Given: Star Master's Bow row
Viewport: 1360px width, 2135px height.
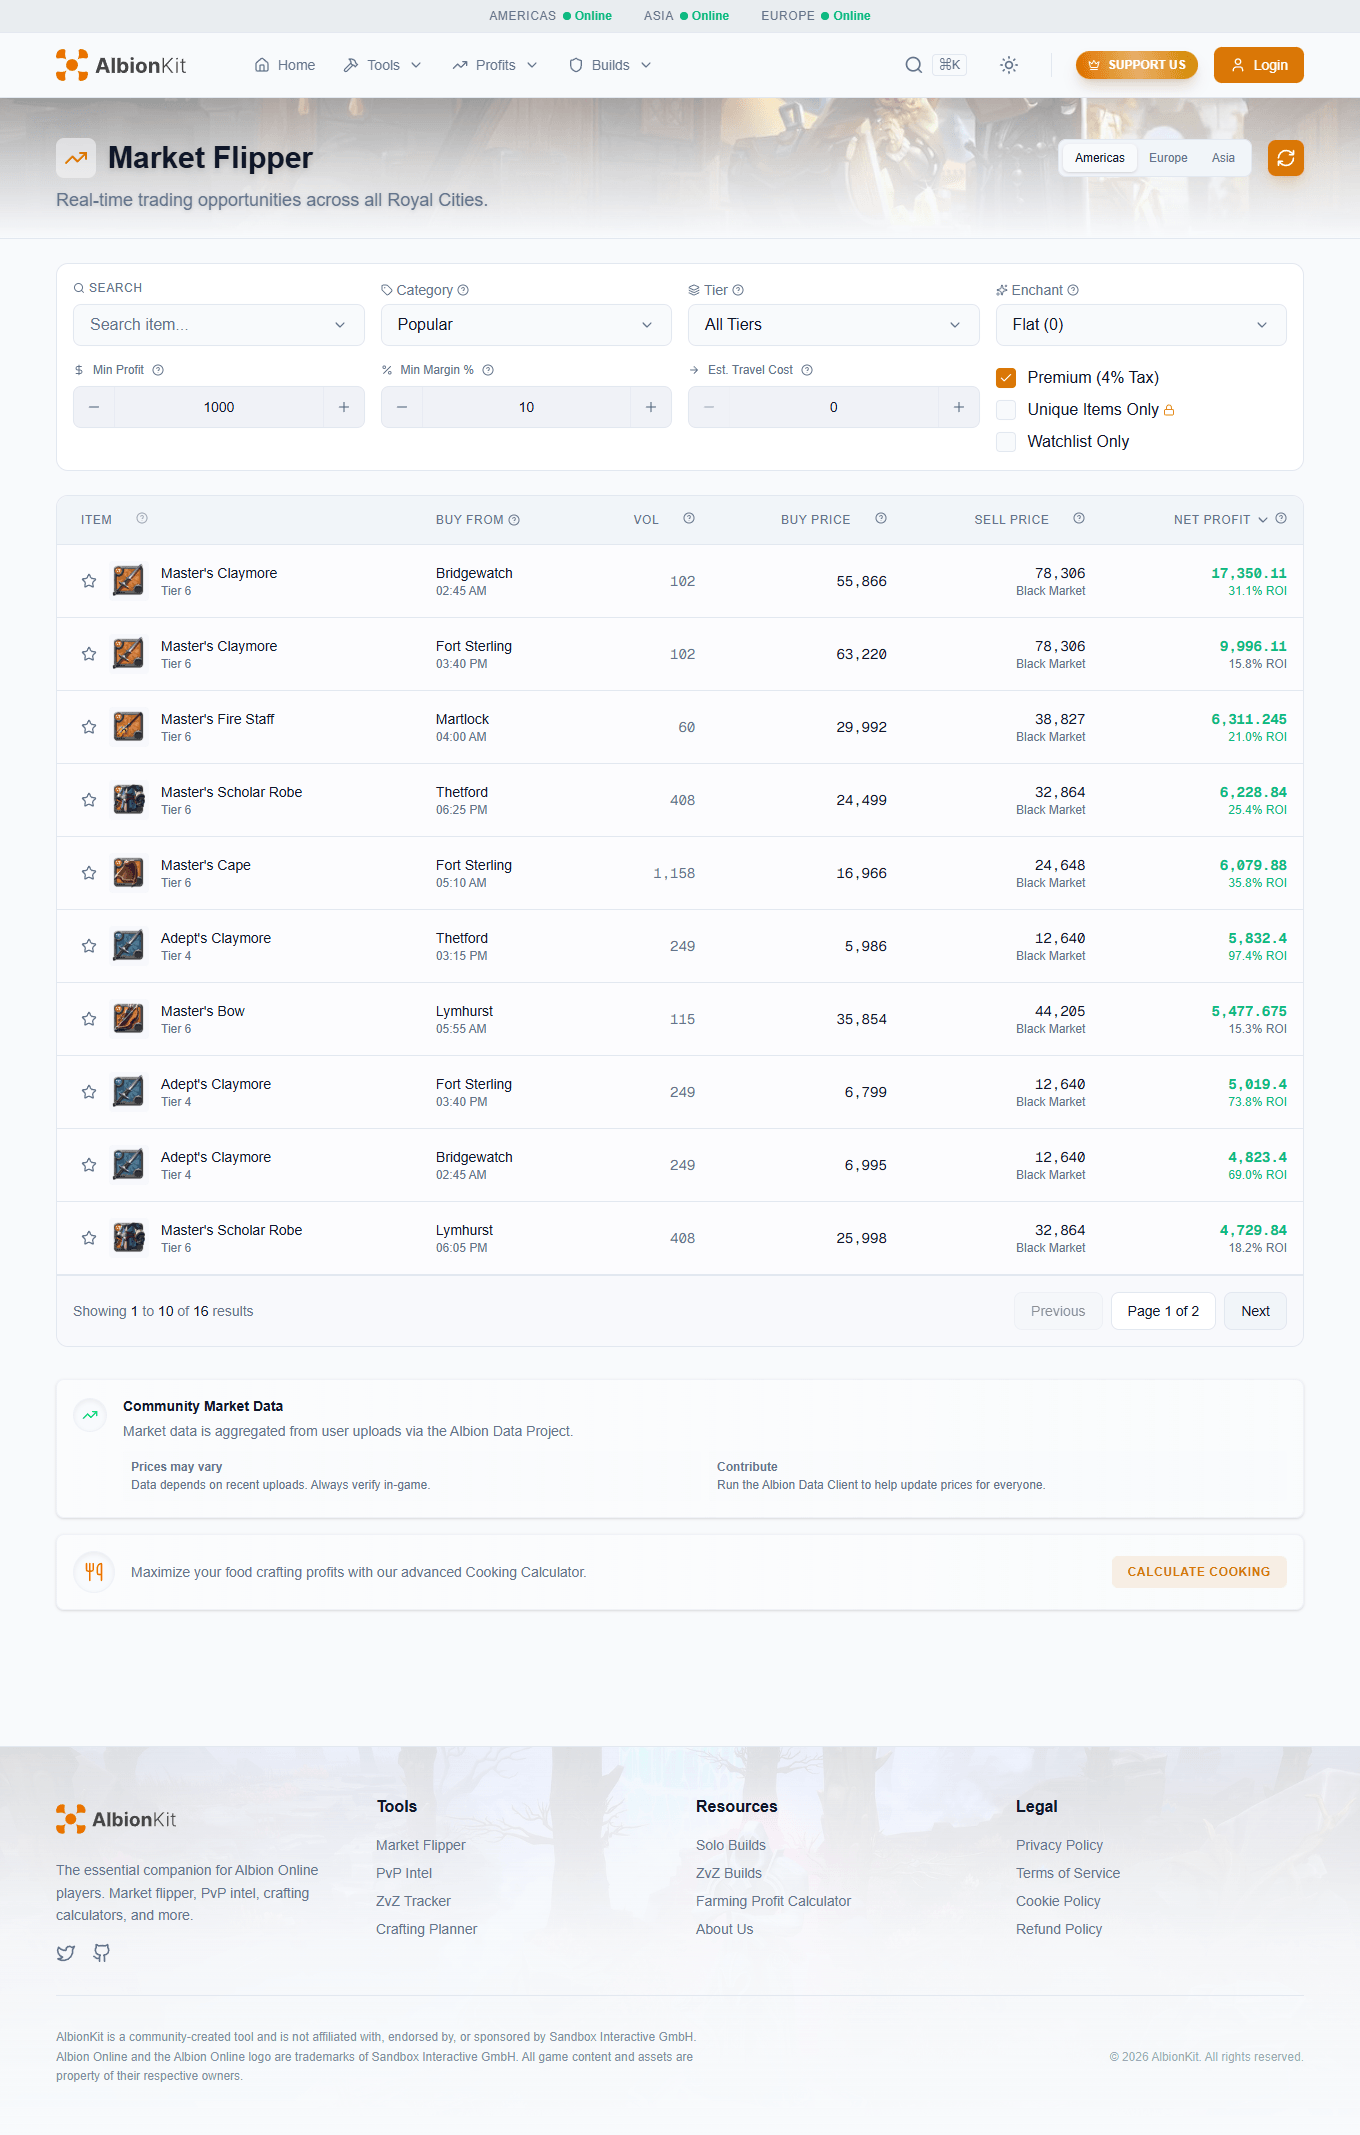Looking at the screenshot, I should pos(89,1019).
